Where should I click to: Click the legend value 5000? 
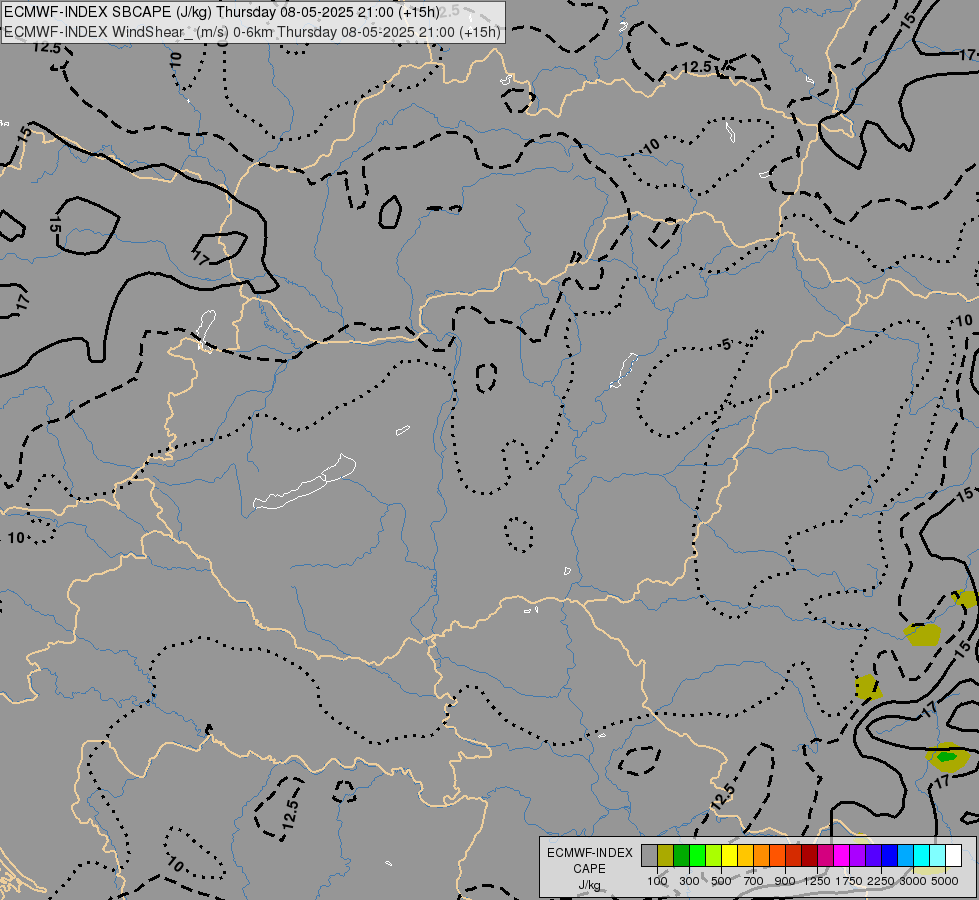coord(945,881)
